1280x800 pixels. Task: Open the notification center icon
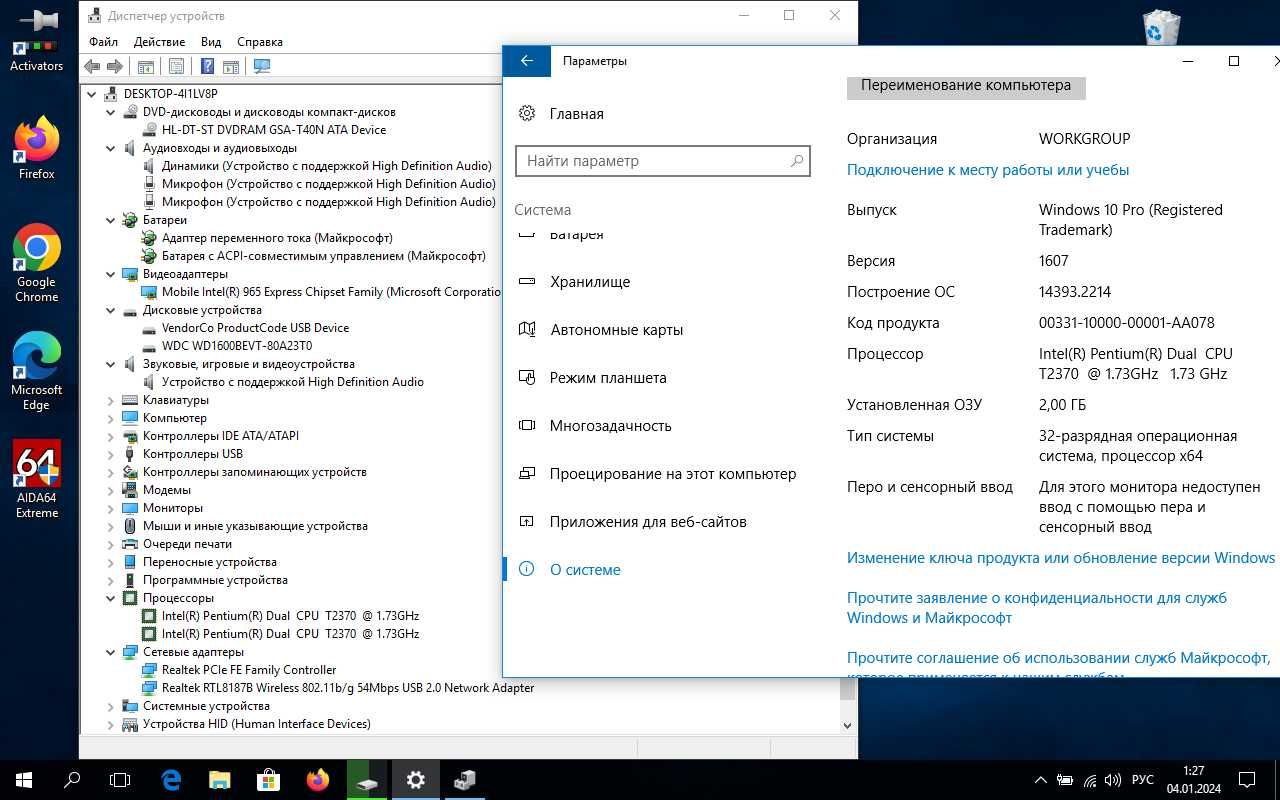[x=1247, y=780]
